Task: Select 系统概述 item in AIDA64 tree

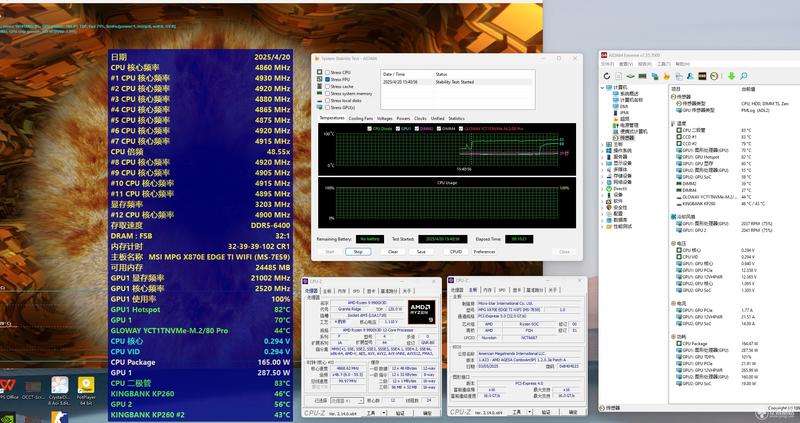Action: coord(629,94)
